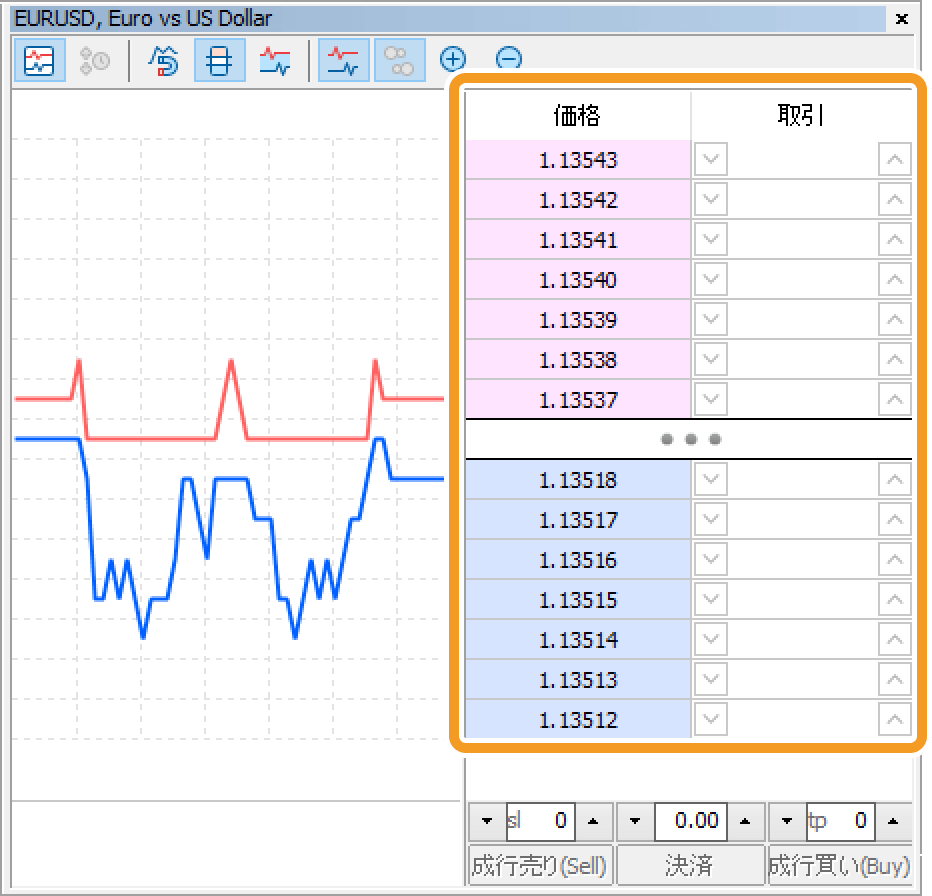The width and height of the screenshot is (932, 896).
Task: Click the up chevron at 1.13538
Action: pos(895,359)
